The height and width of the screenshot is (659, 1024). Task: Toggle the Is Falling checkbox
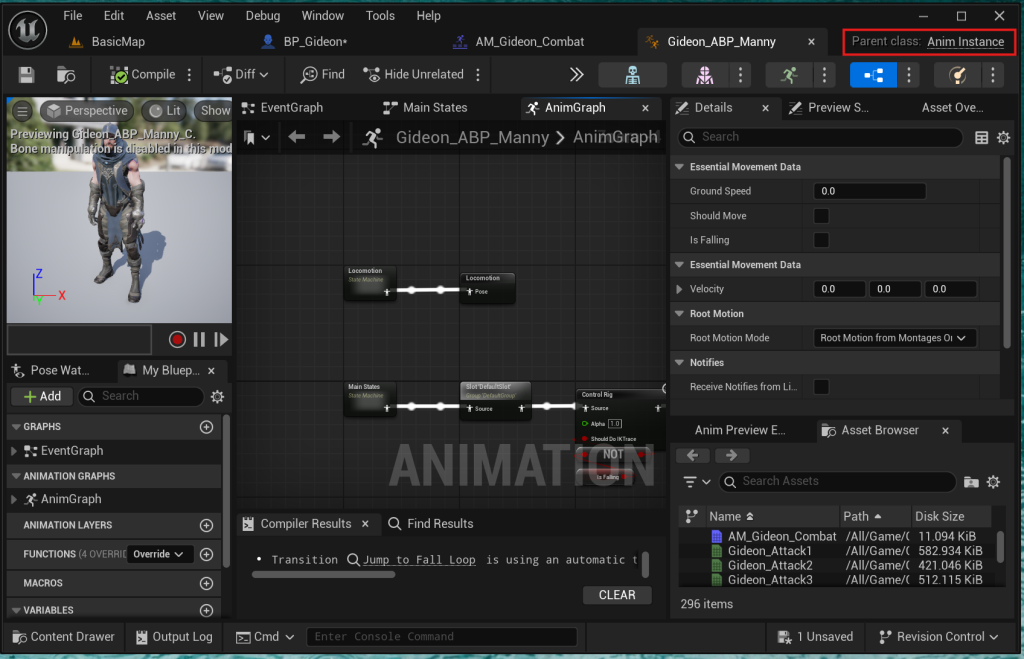pos(821,240)
